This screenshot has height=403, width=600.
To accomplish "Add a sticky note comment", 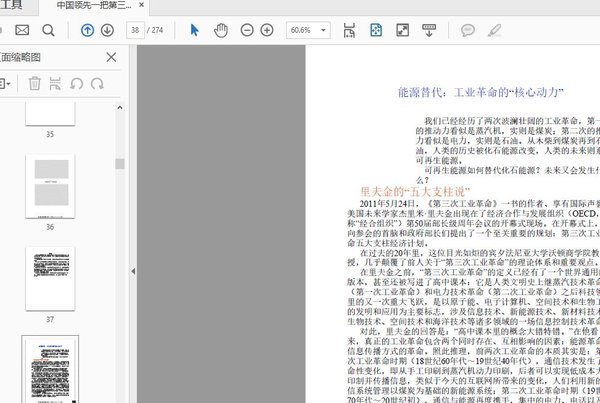I will [x=467, y=31].
